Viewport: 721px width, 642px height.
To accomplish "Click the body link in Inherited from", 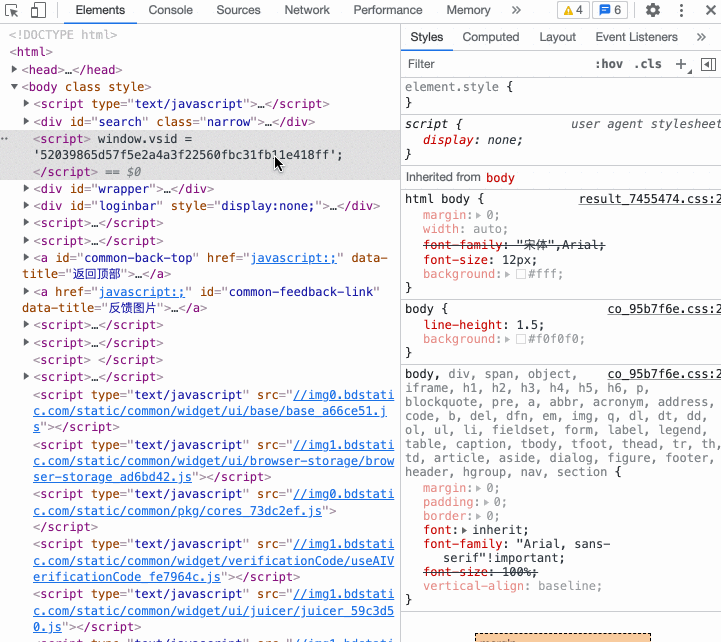I will 500,178.
